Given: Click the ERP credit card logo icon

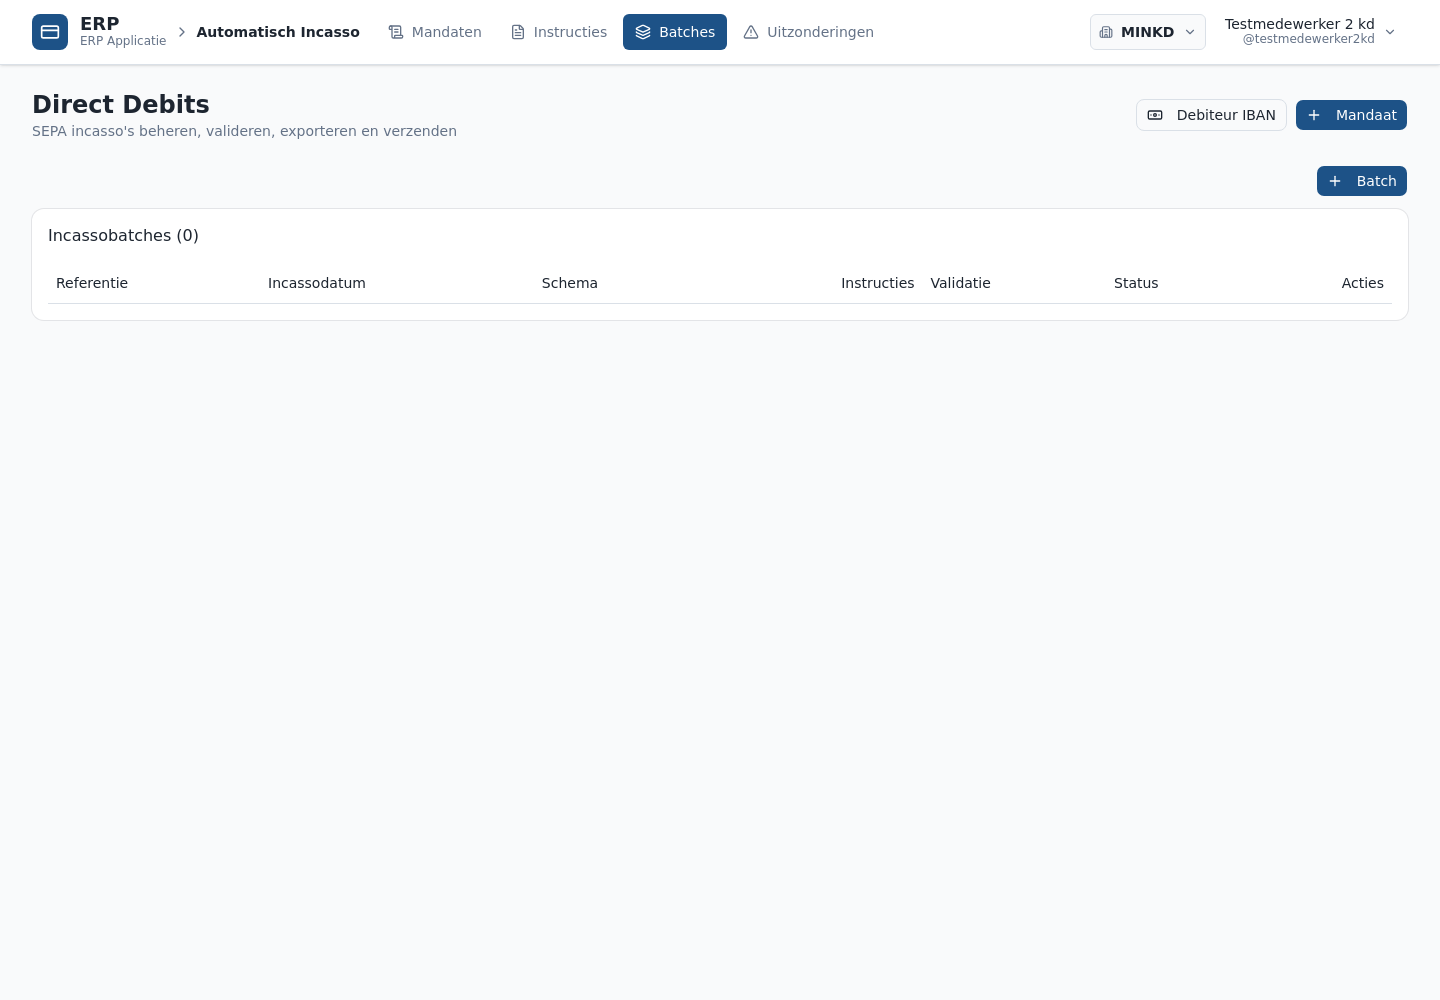Looking at the screenshot, I should pos(50,32).
